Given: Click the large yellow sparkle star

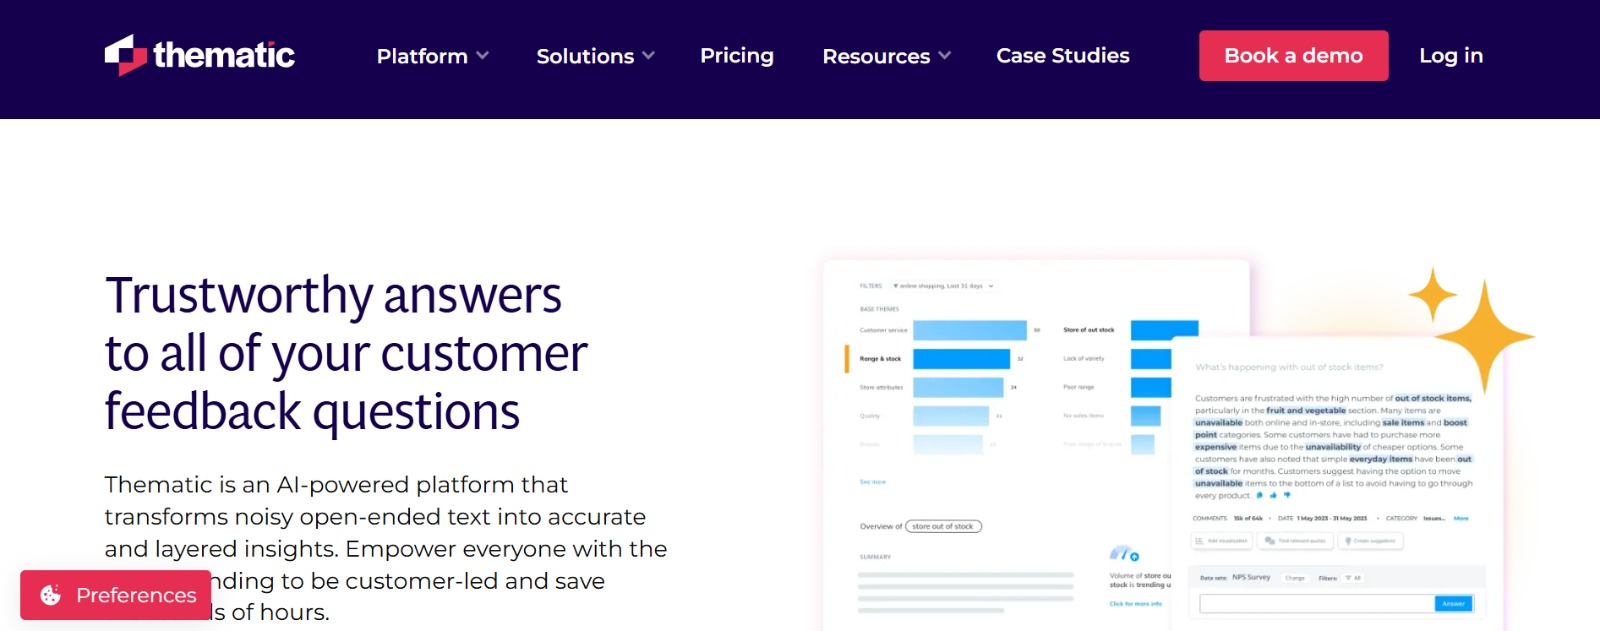Looking at the screenshot, I should pos(1484,336).
